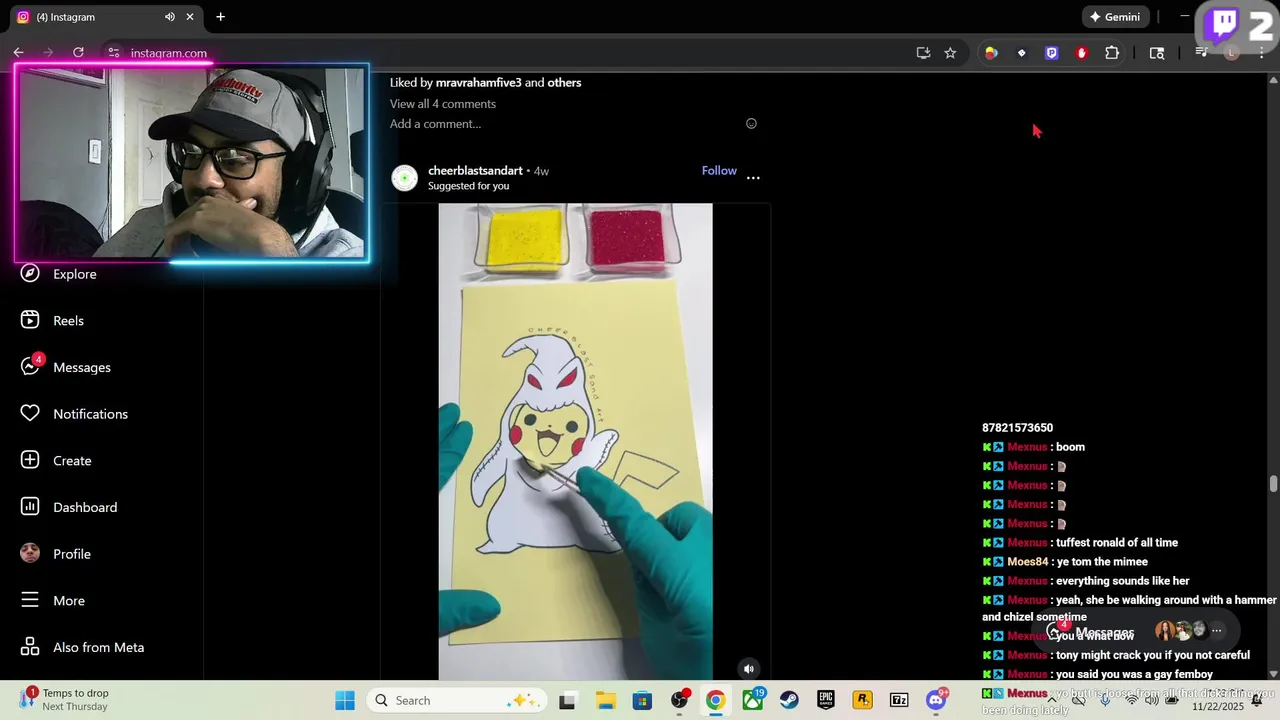
Task: Open Chrome media controls icon
Action: tap(1202, 53)
